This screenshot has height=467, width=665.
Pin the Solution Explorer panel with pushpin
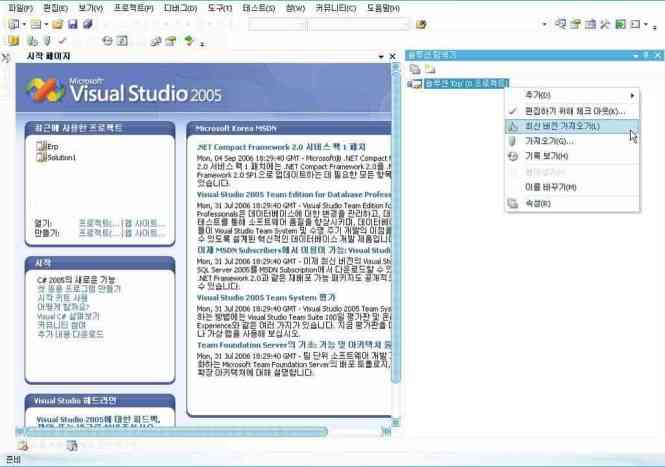[646, 55]
